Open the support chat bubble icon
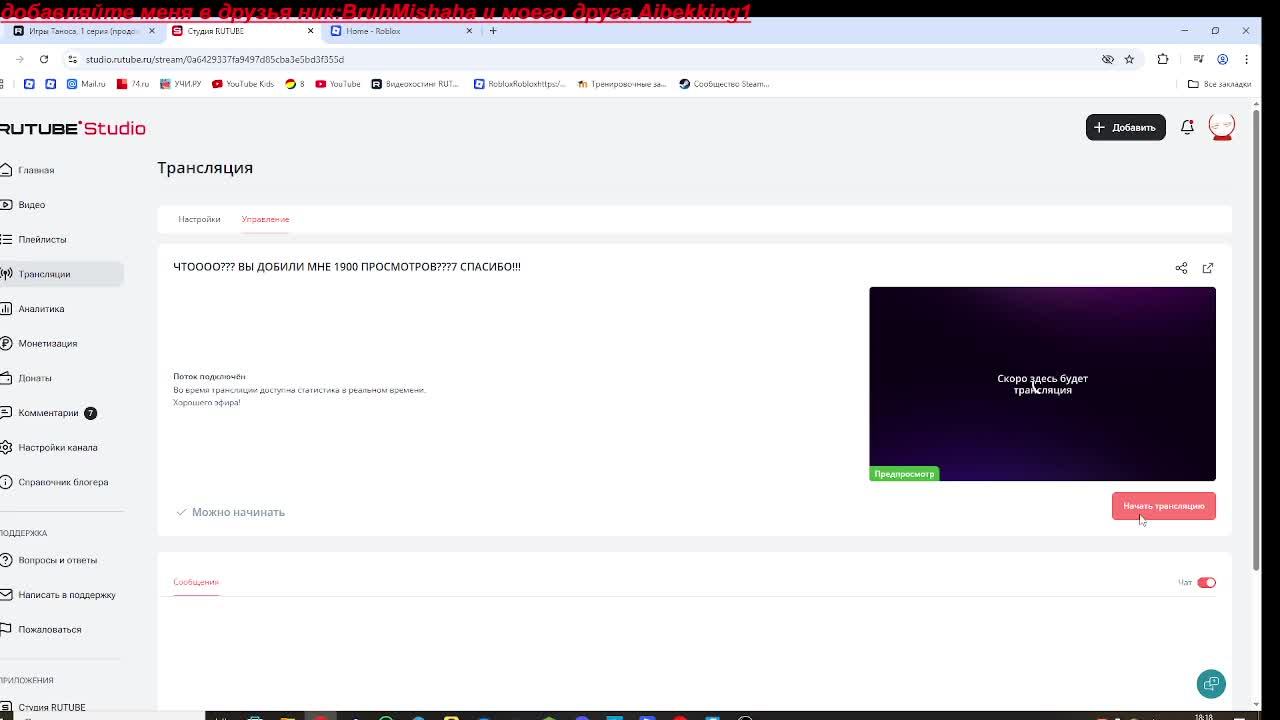 1211,684
